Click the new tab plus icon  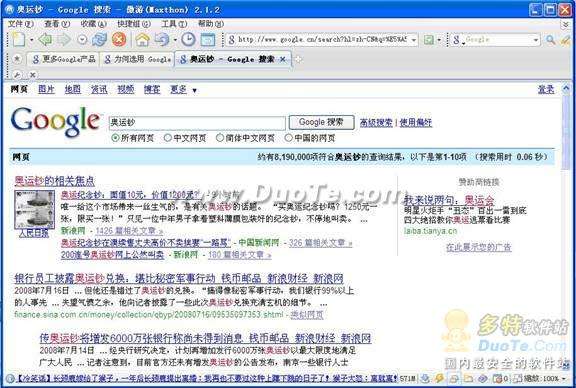[x=299, y=59]
